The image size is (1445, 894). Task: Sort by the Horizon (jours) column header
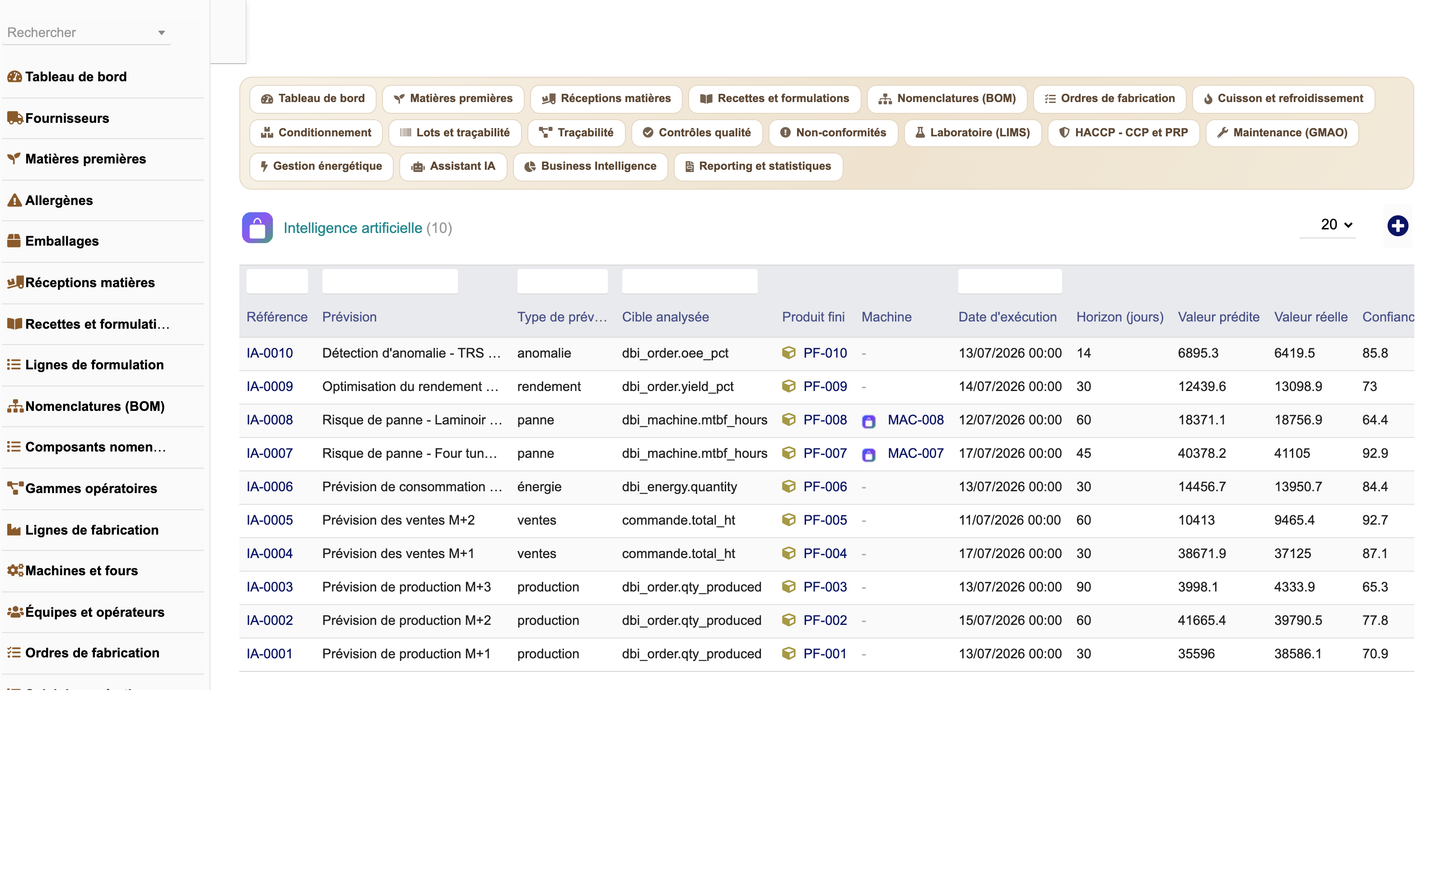[1120, 317]
